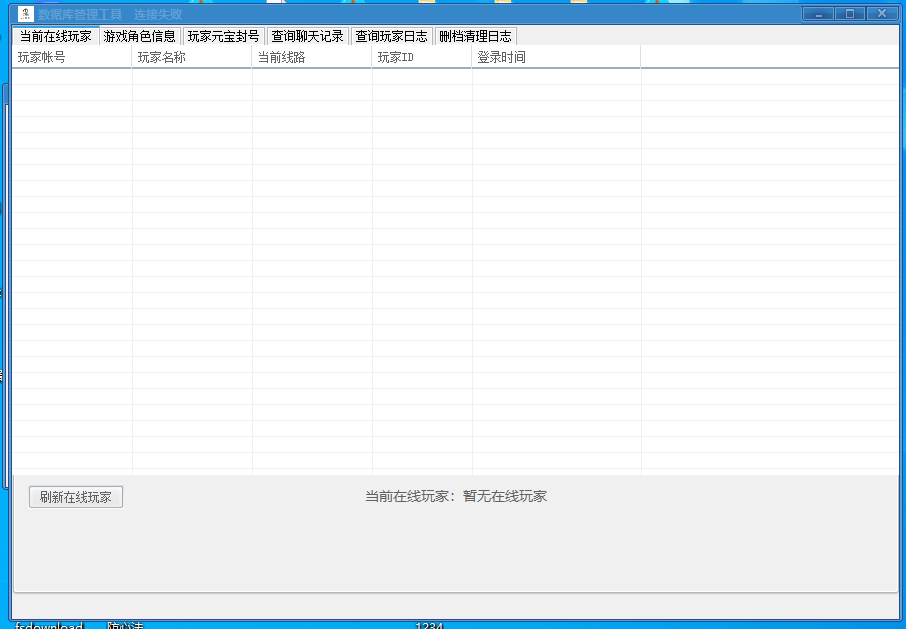Click the 玩家ID column header
906x629 pixels.
click(422, 57)
